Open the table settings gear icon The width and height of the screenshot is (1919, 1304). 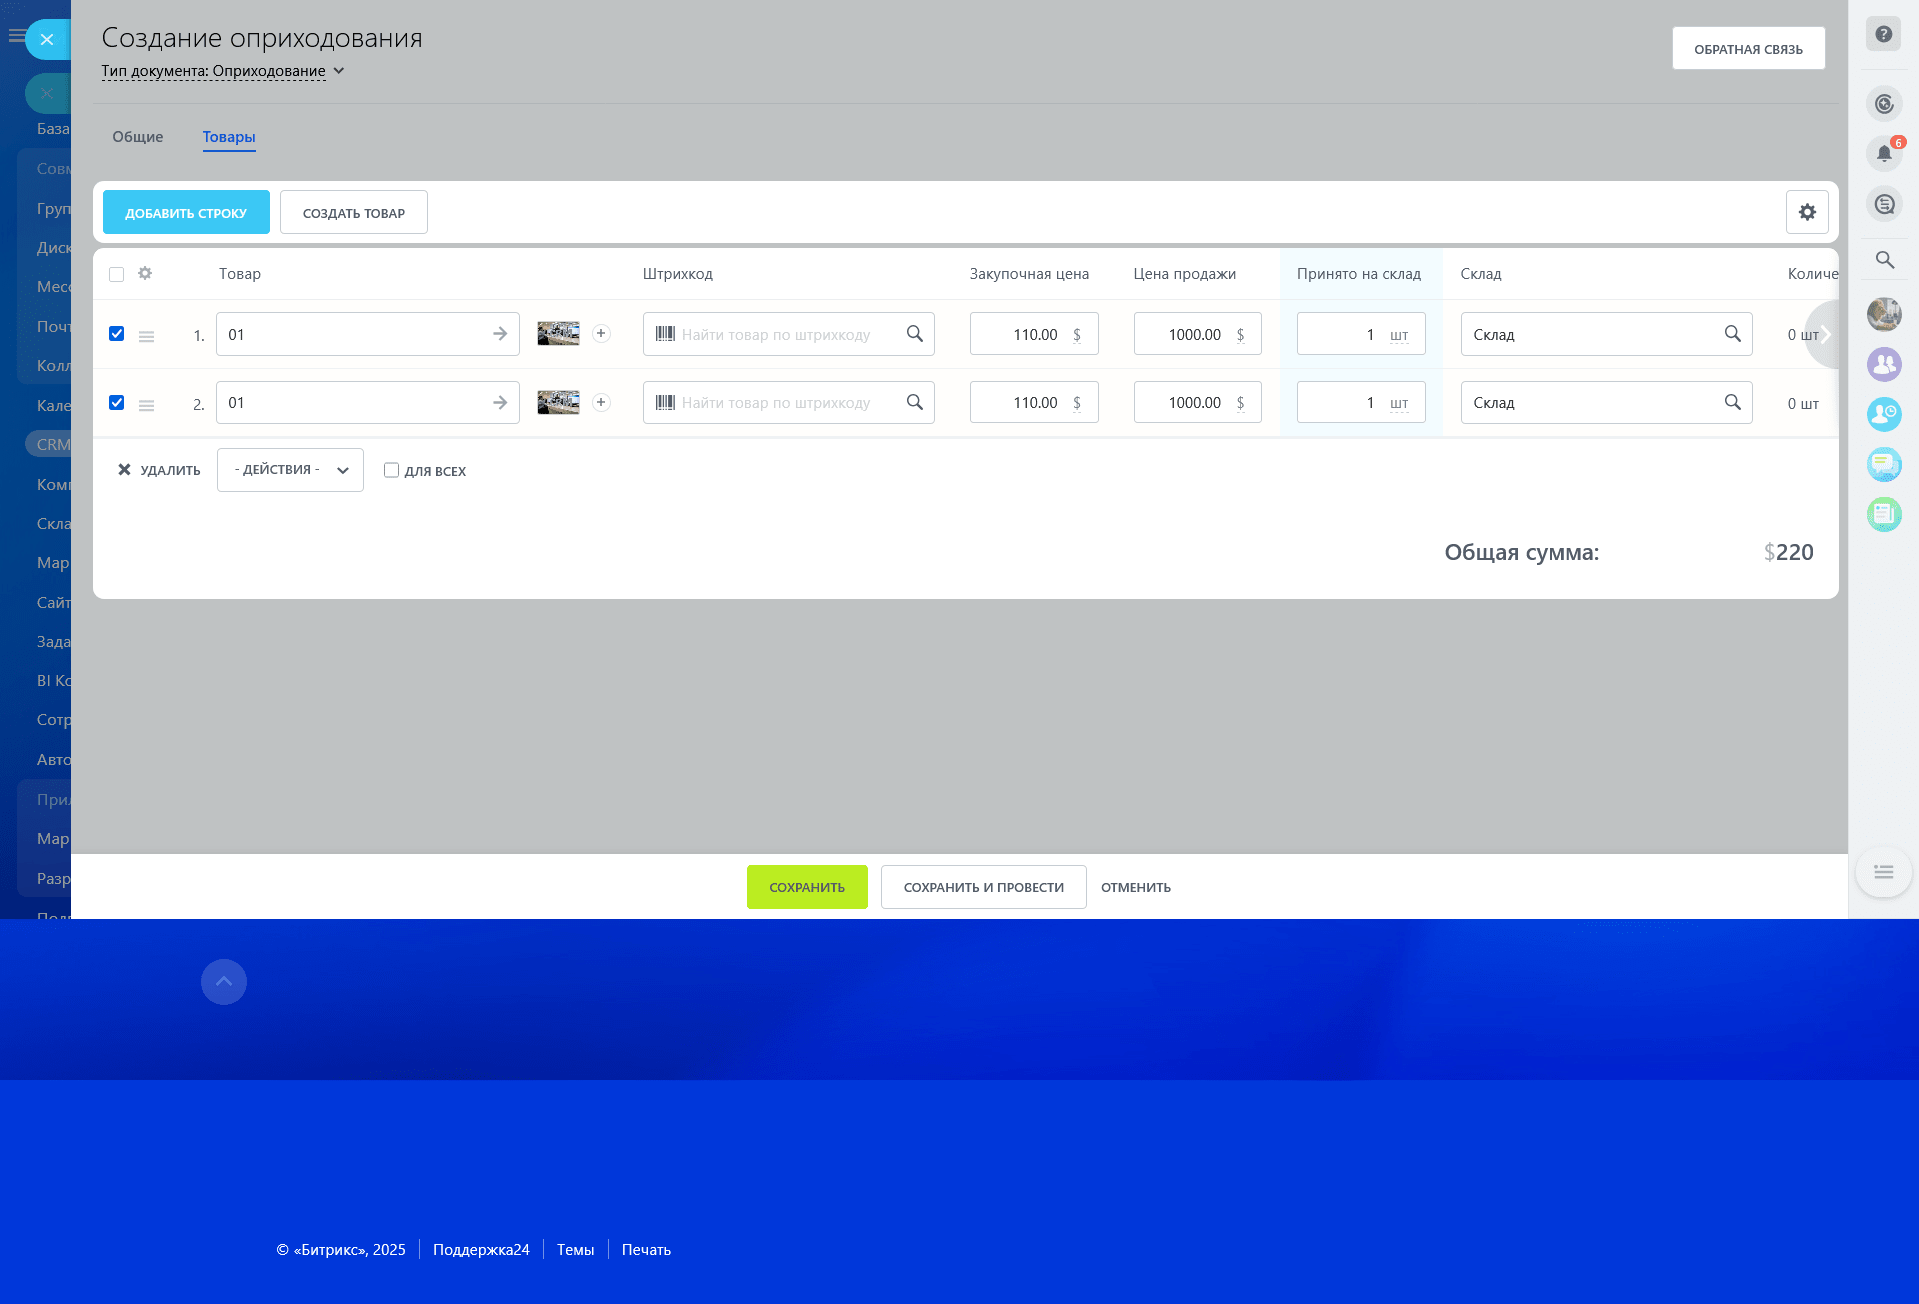[x=1807, y=212]
